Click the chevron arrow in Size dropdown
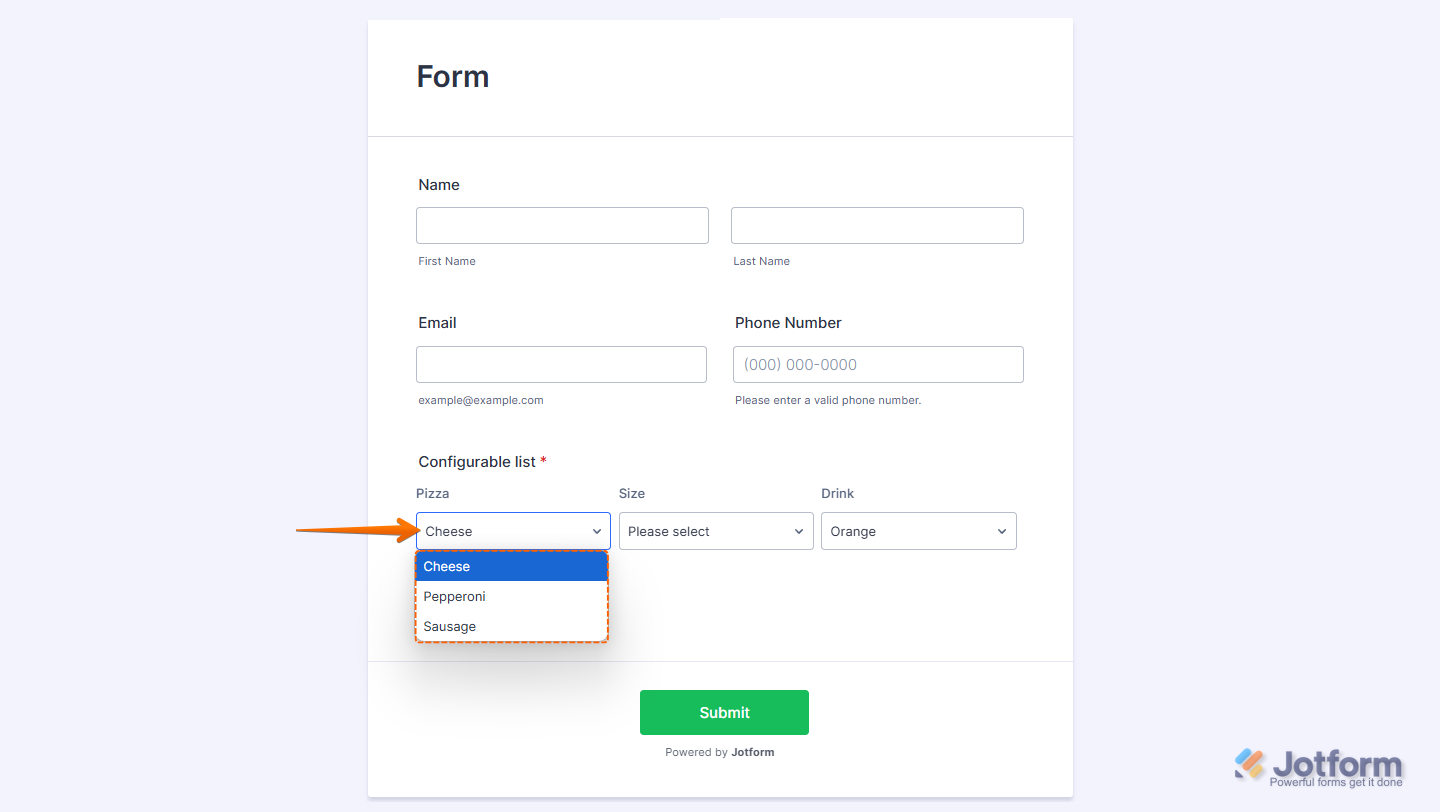This screenshot has width=1440, height=812. [x=799, y=532]
